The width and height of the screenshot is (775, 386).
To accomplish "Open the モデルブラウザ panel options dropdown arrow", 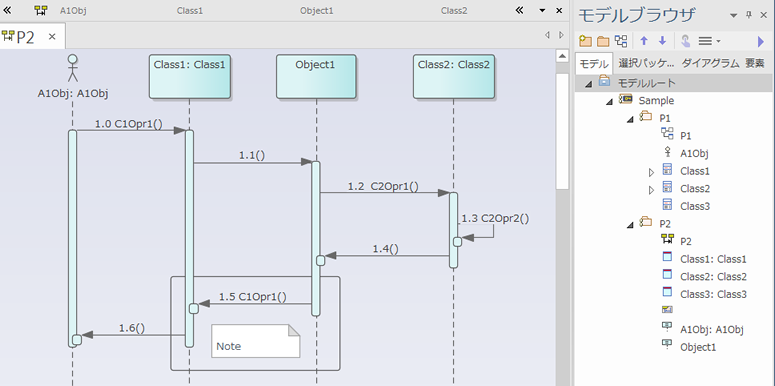I will click(733, 15).
